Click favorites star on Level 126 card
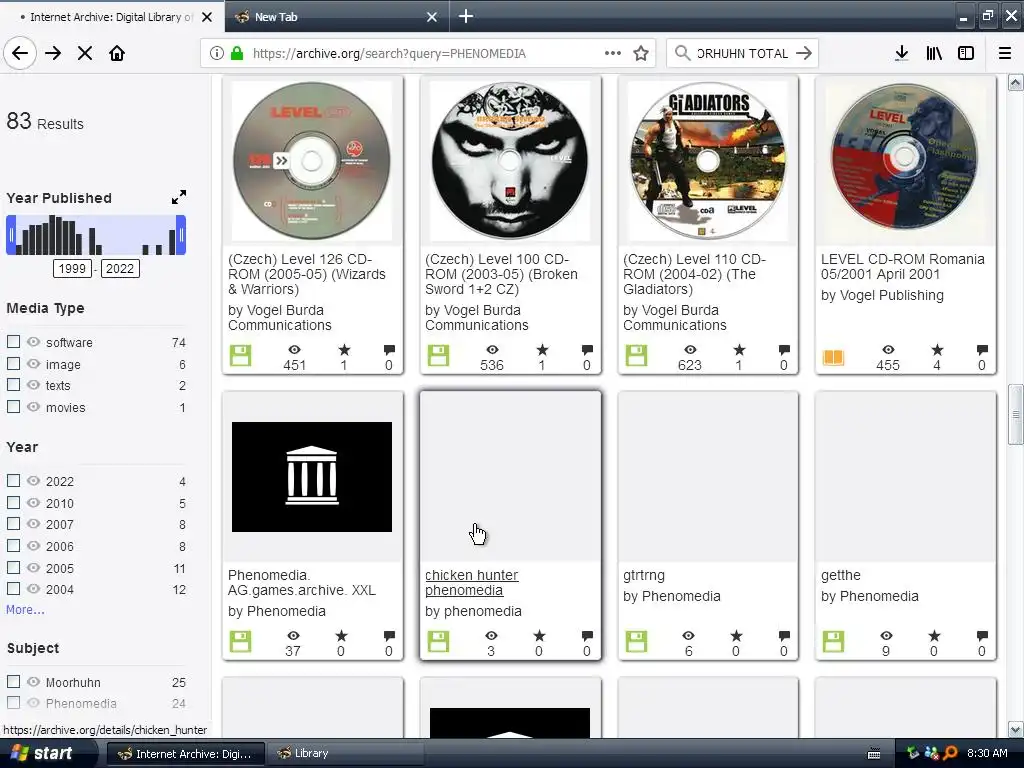 point(344,350)
